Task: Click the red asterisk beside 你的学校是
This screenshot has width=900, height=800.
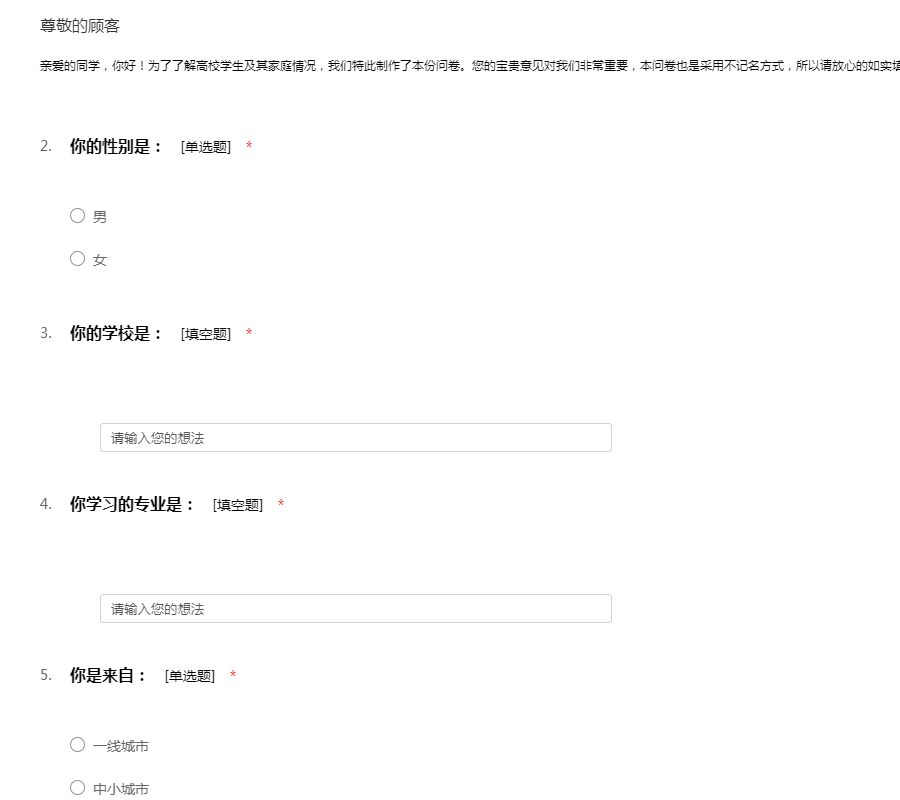Action: click(249, 335)
